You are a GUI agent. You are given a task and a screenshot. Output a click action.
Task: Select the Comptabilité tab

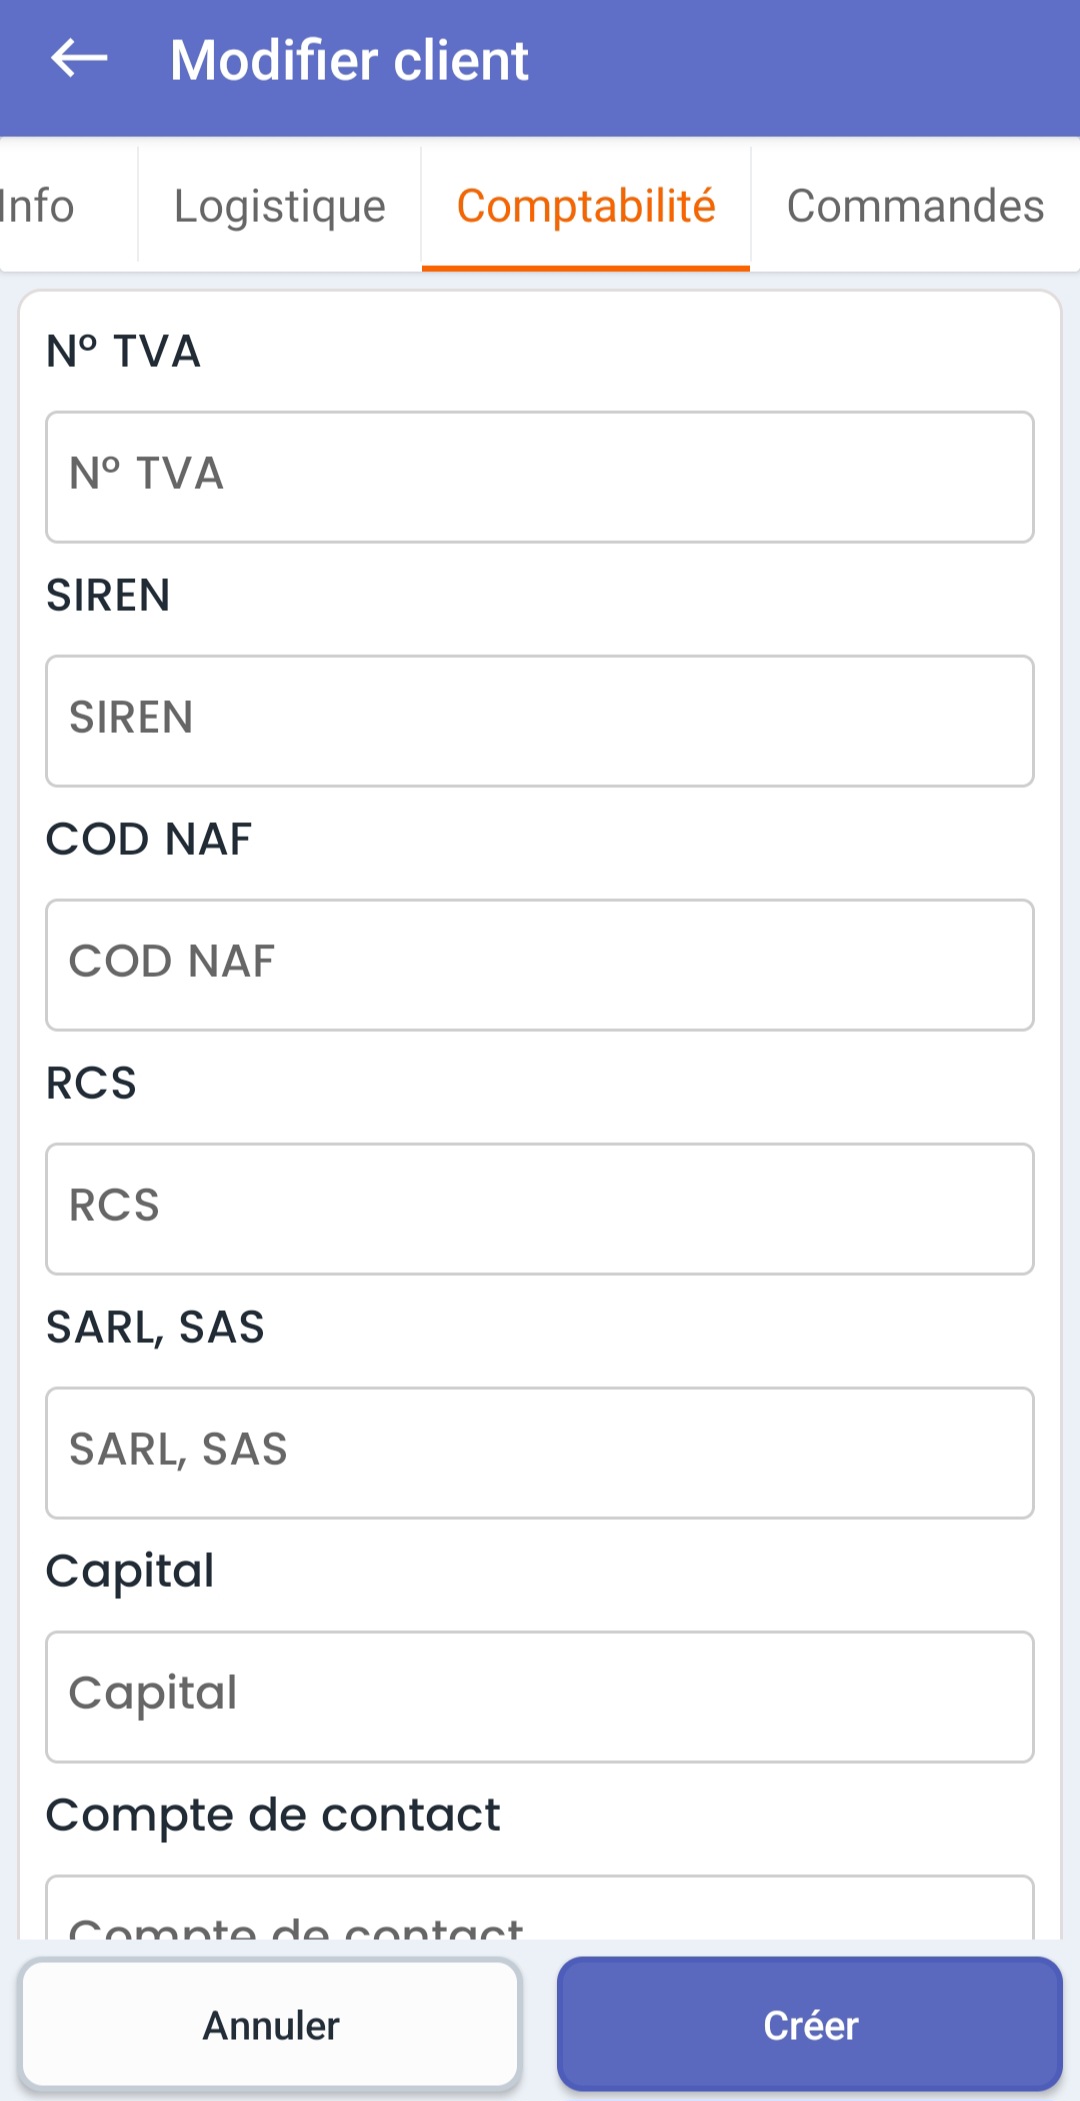pyautogui.click(x=586, y=206)
